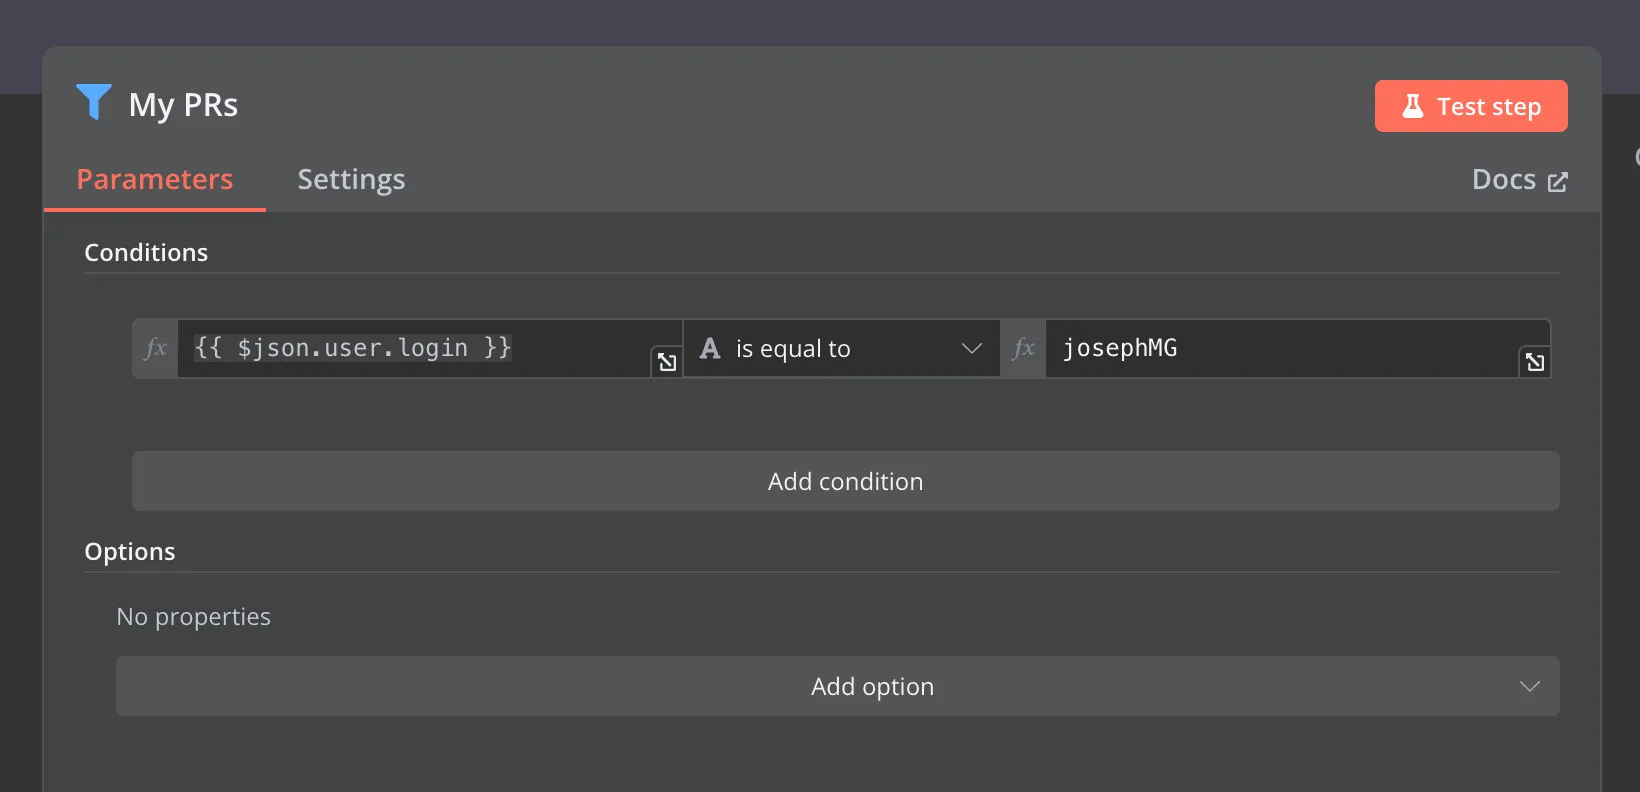
Task: Click fx icon beside $json.user.login field
Action: (155, 348)
